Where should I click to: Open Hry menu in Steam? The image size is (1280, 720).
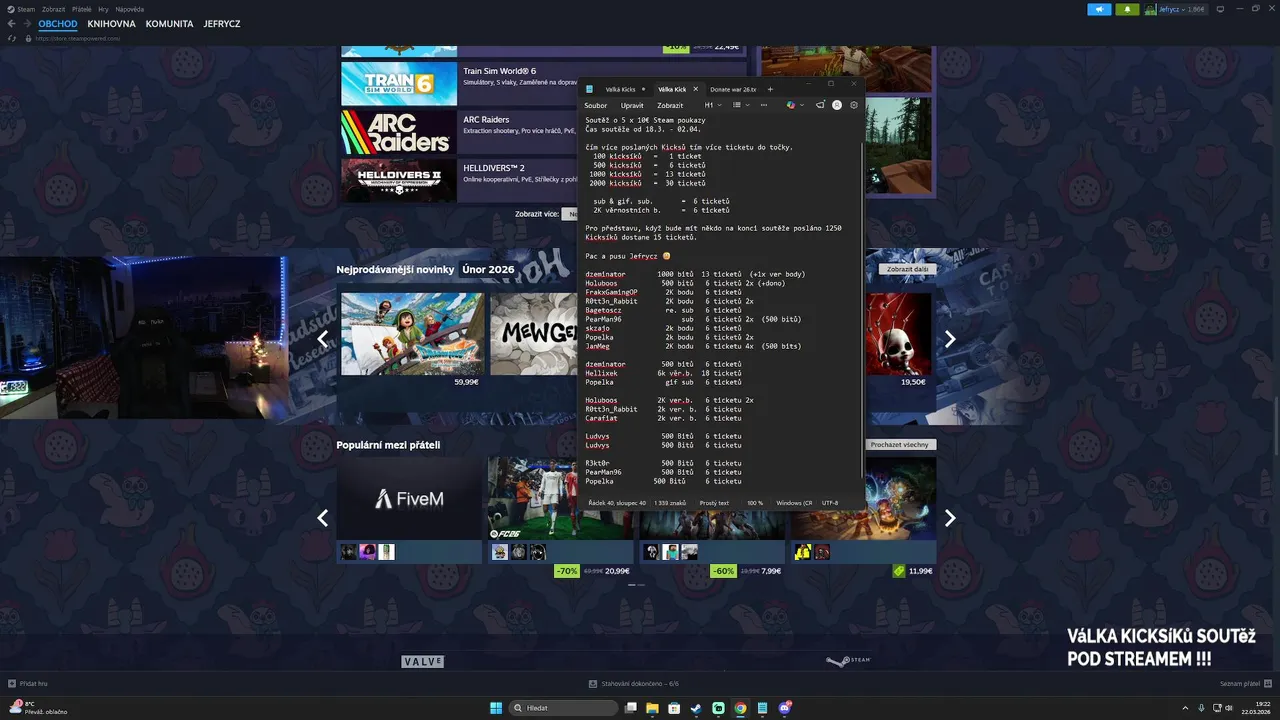coord(103,9)
